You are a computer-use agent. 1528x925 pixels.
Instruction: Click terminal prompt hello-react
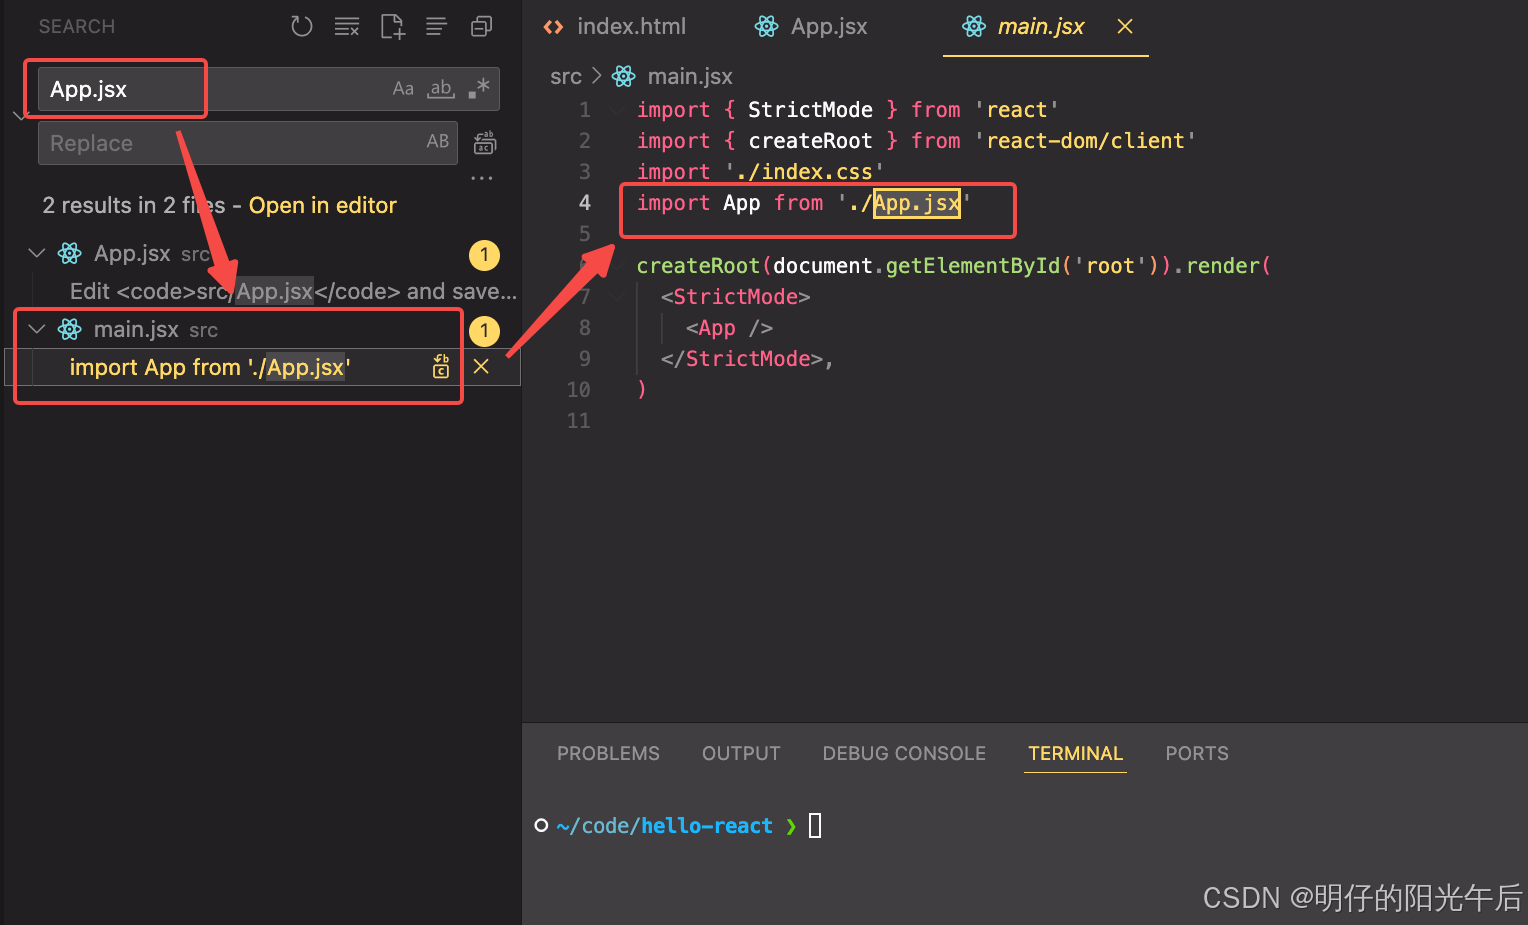click(x=707, y=826)
